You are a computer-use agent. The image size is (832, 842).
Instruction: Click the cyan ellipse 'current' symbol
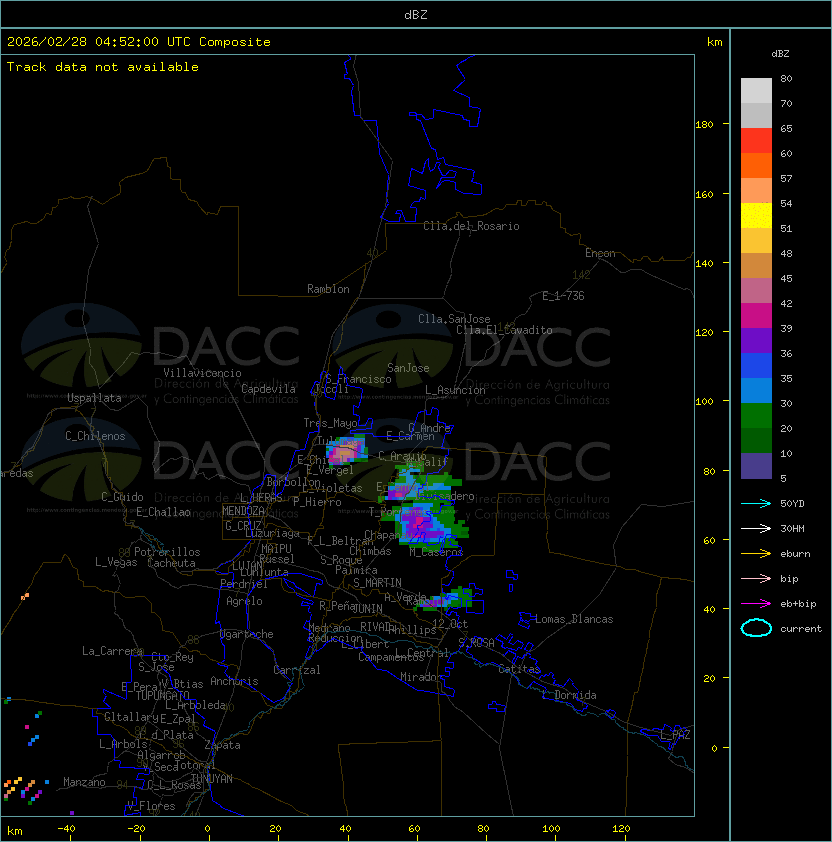click(756, 628)
